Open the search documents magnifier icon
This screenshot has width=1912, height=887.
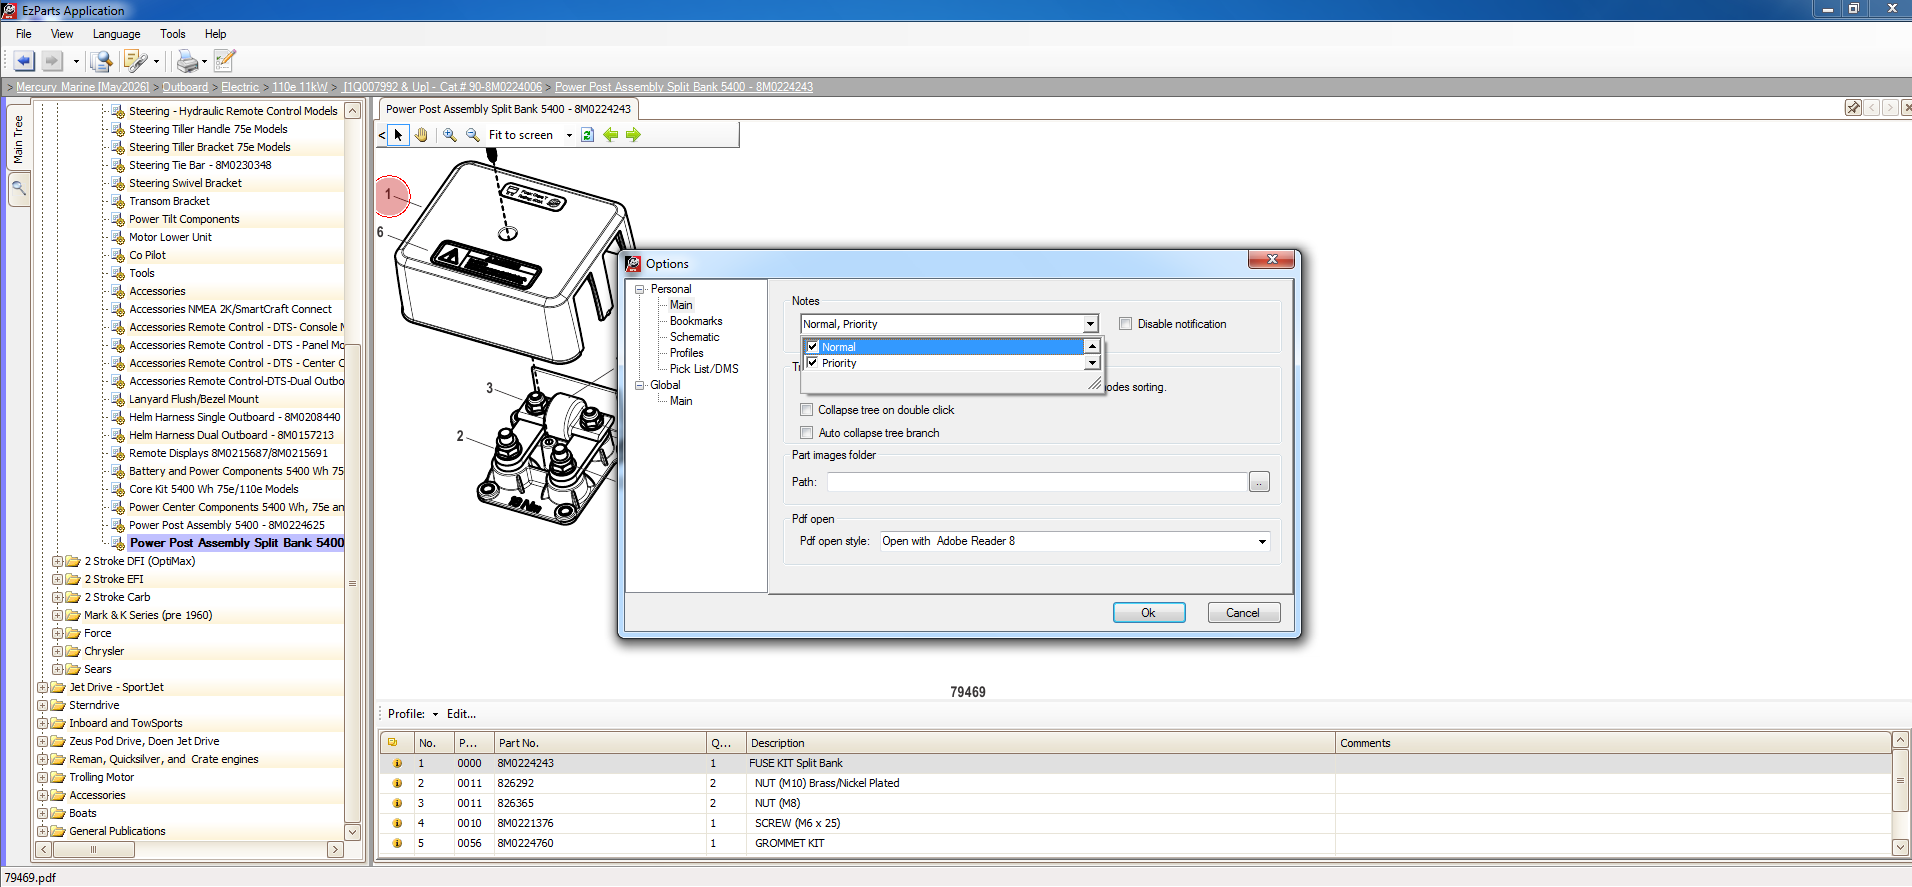[x=100, y=61]
